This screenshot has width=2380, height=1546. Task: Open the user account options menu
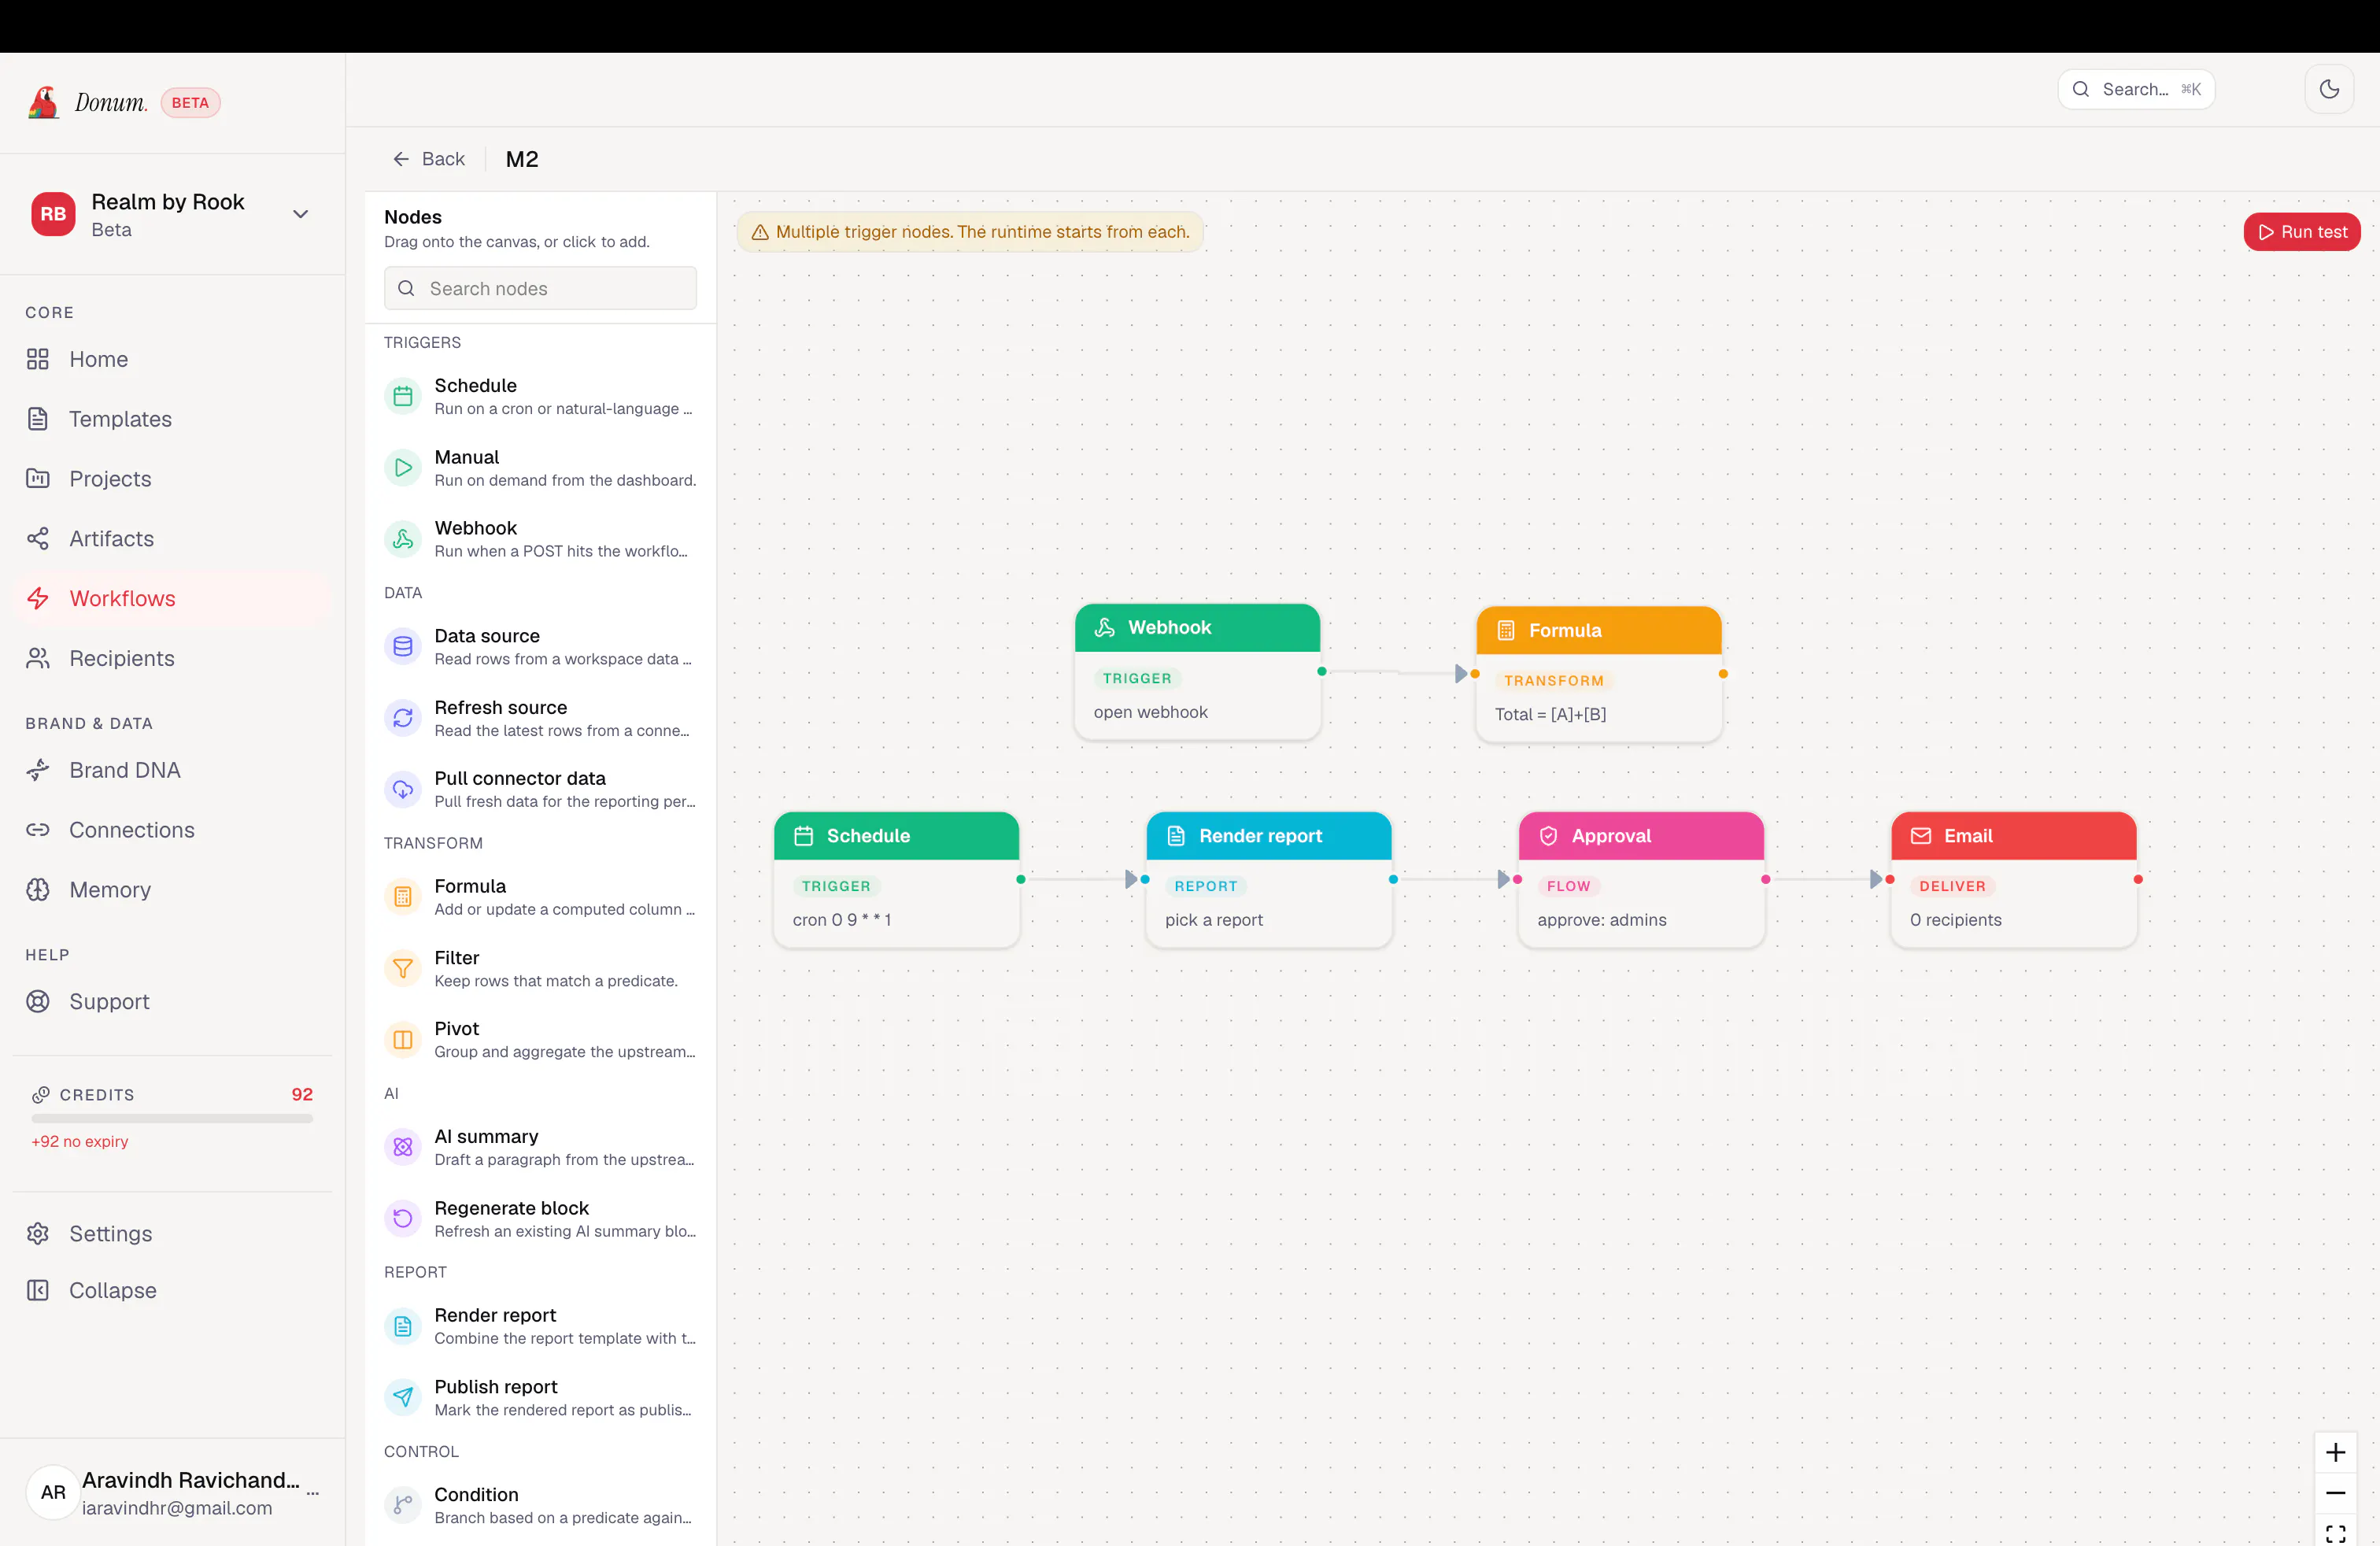[x=313, y=1493]
